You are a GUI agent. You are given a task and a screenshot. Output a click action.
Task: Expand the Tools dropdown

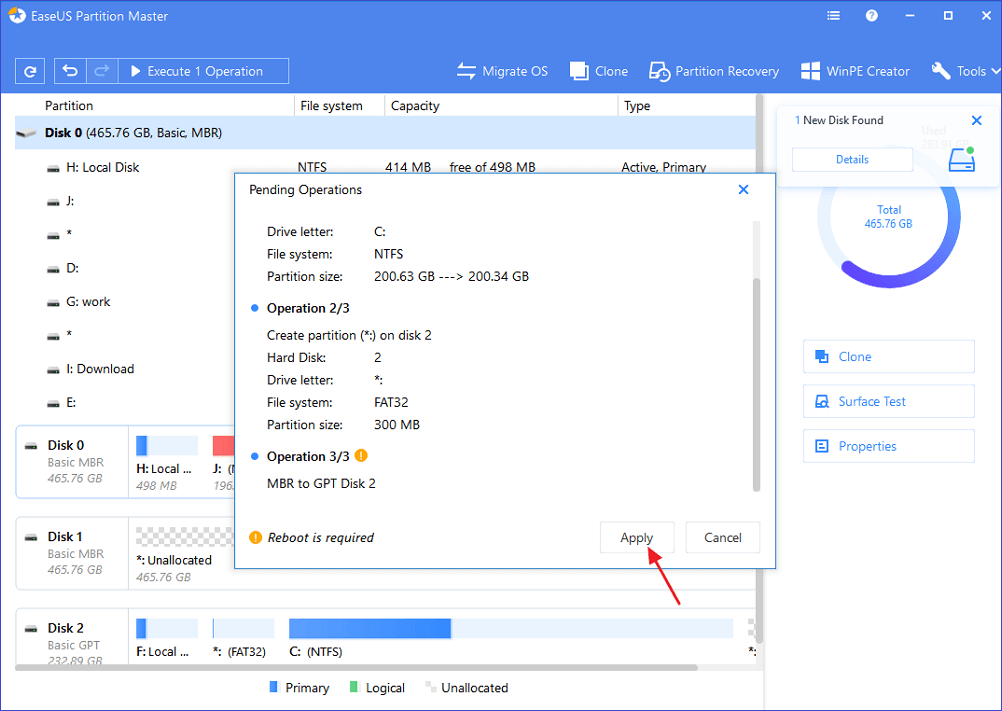(966, 72)
